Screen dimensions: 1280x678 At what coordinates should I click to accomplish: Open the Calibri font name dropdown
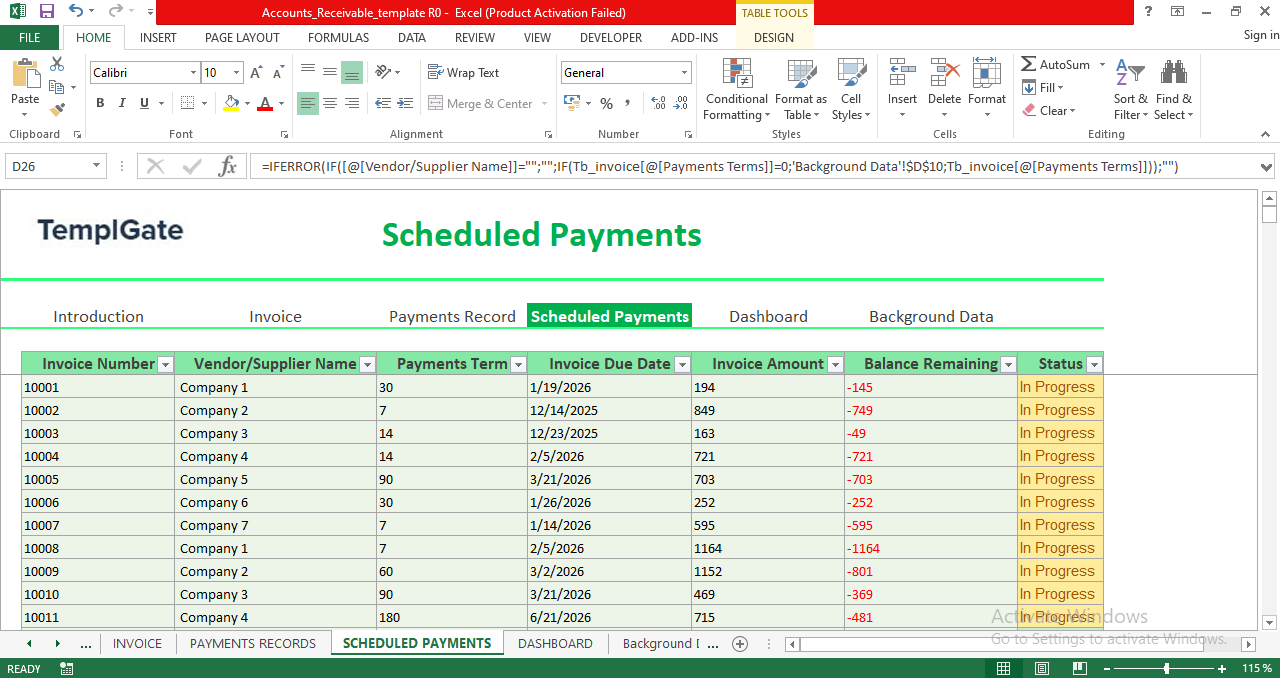tap(193, 73)
